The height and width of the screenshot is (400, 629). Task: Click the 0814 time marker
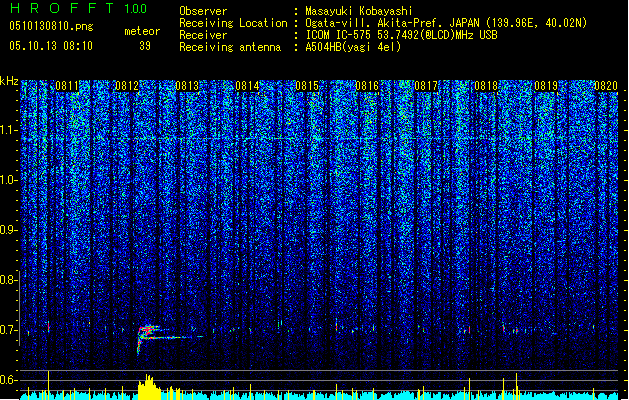click(x=247, y=86)
